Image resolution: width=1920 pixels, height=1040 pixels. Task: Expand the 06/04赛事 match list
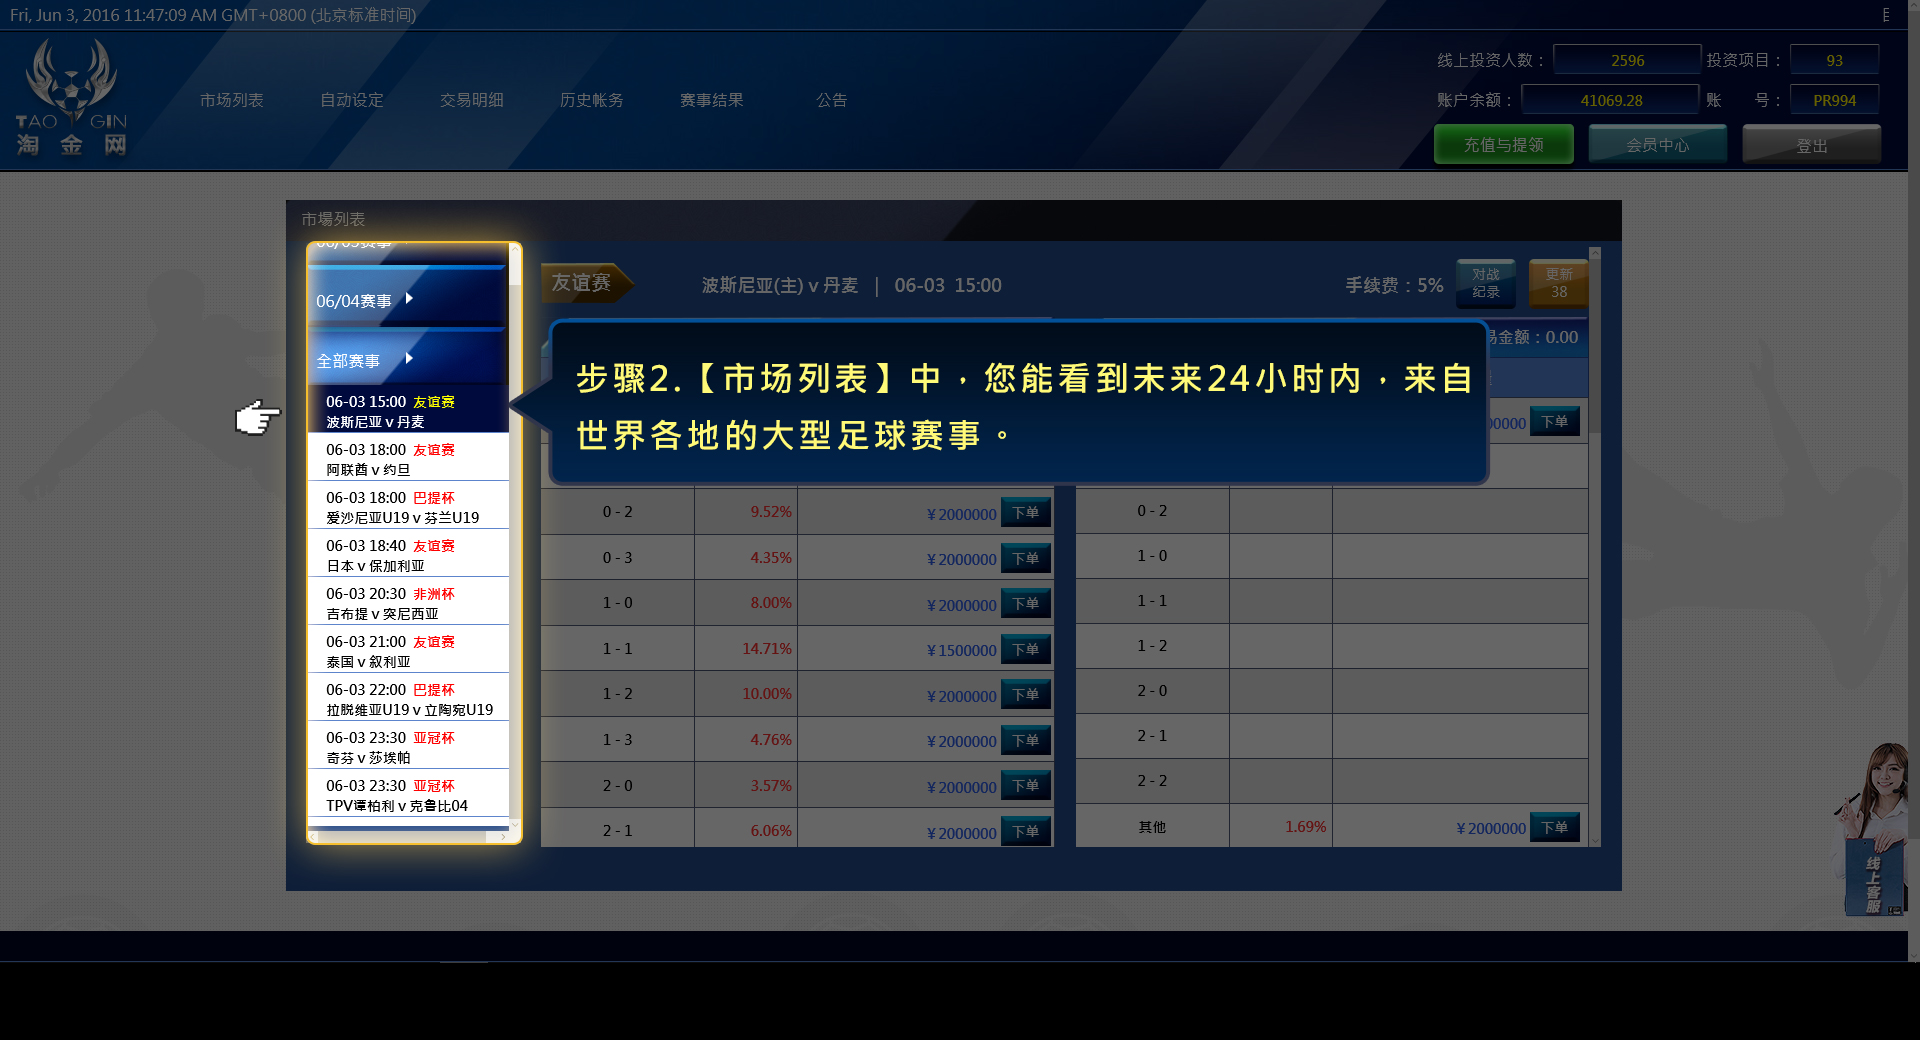point(360,298)
